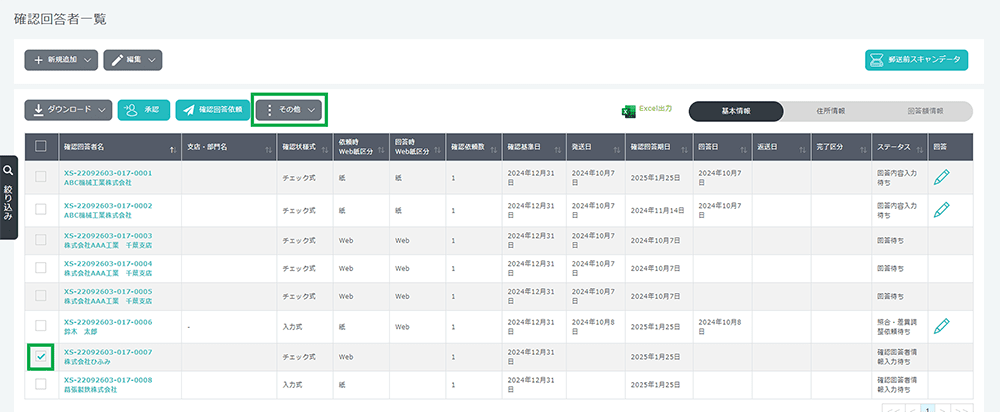Click the 郵送前スキャンデータ button
This screenshot has height=412, width=1000.
pyautogui.click(x=916, y=60)
